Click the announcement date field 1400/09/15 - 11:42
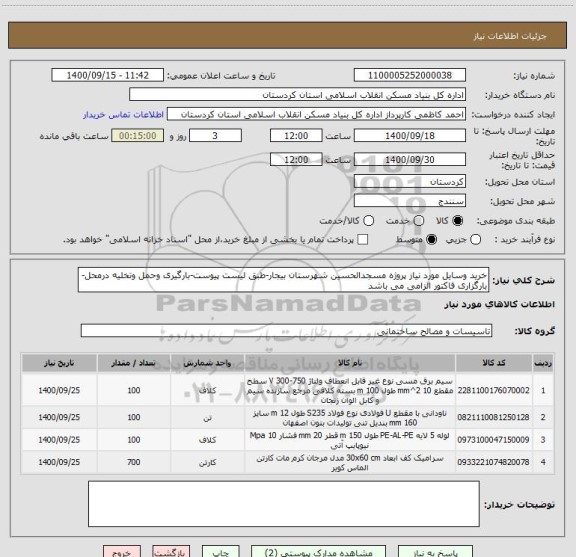The image size is (576, 557). (108, 75)
